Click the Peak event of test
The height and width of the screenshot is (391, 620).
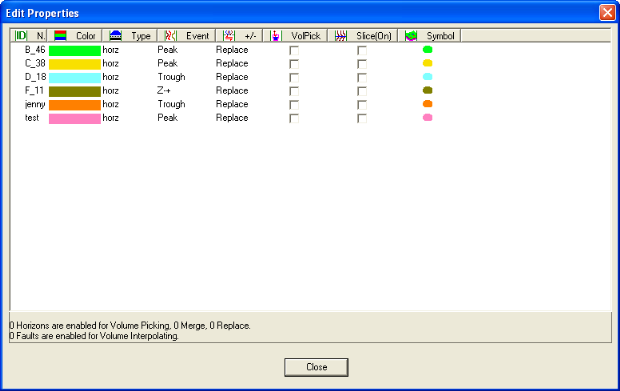[x=167, y=118]
